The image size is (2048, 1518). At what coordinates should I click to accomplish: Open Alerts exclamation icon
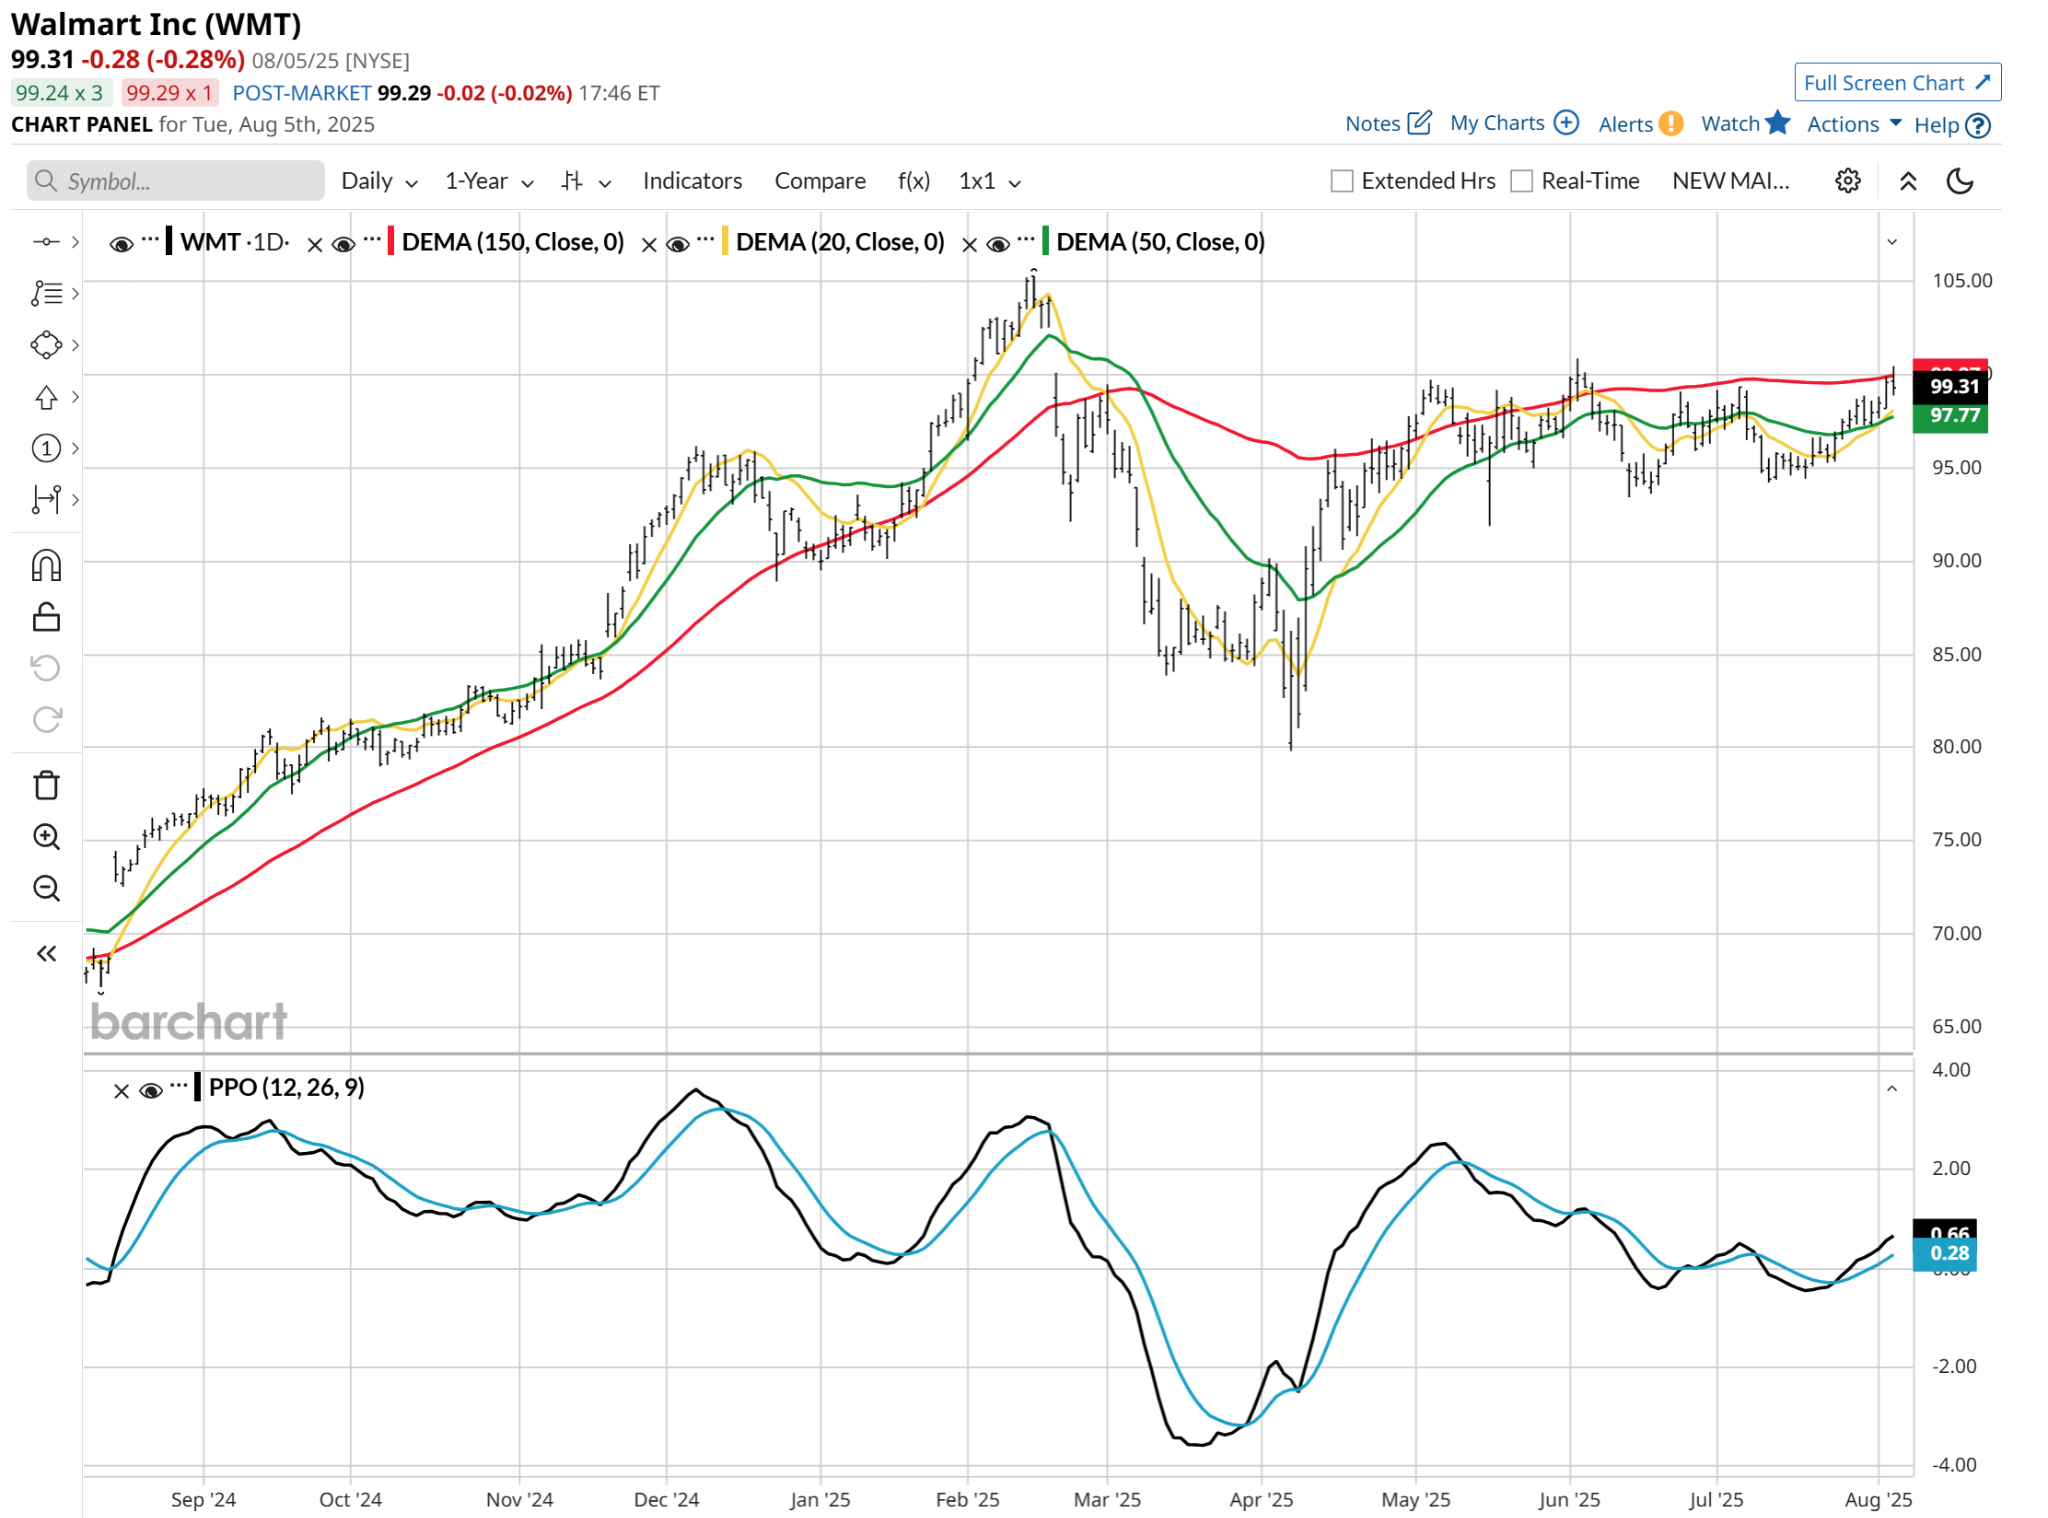click(x=1671, y=124)
